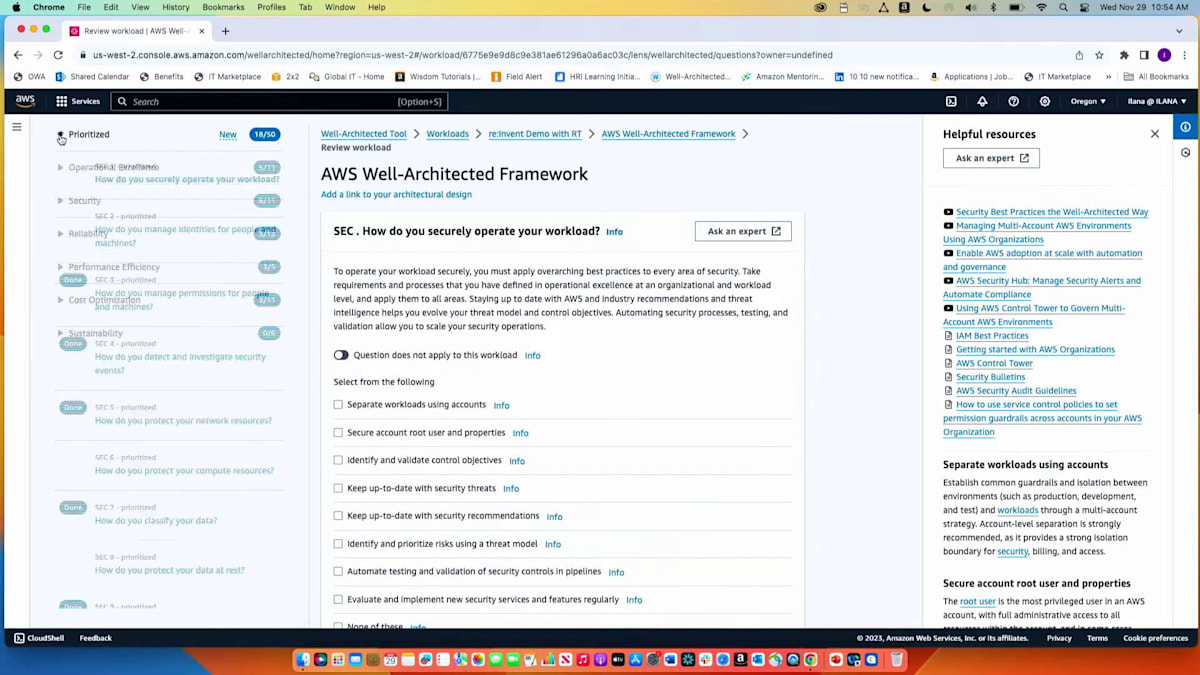Collapse the Prioritized section arrow
This screenshot has height=675, width=1200.
click(x=60, y=134)
